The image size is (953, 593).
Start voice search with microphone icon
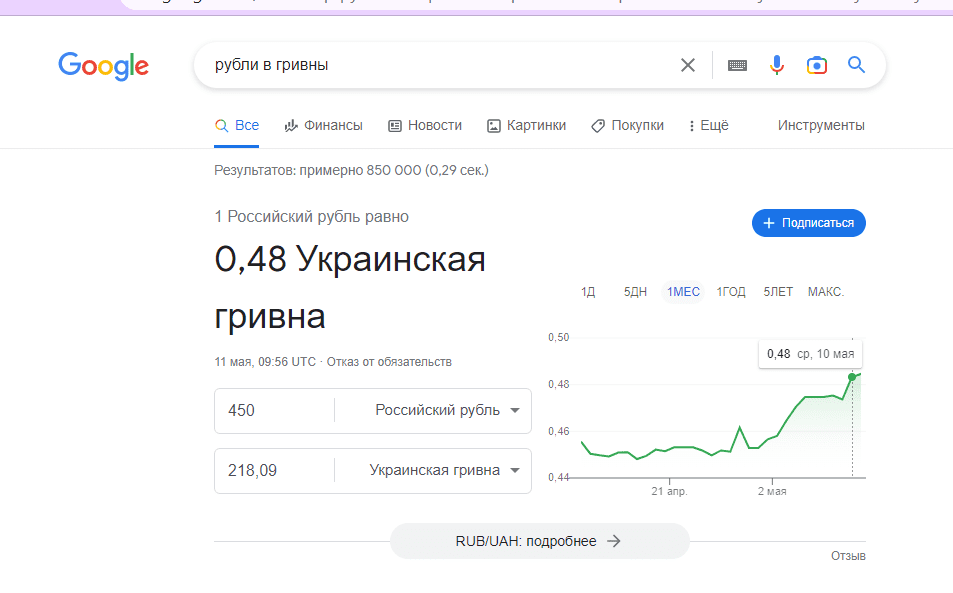point(776,66)
